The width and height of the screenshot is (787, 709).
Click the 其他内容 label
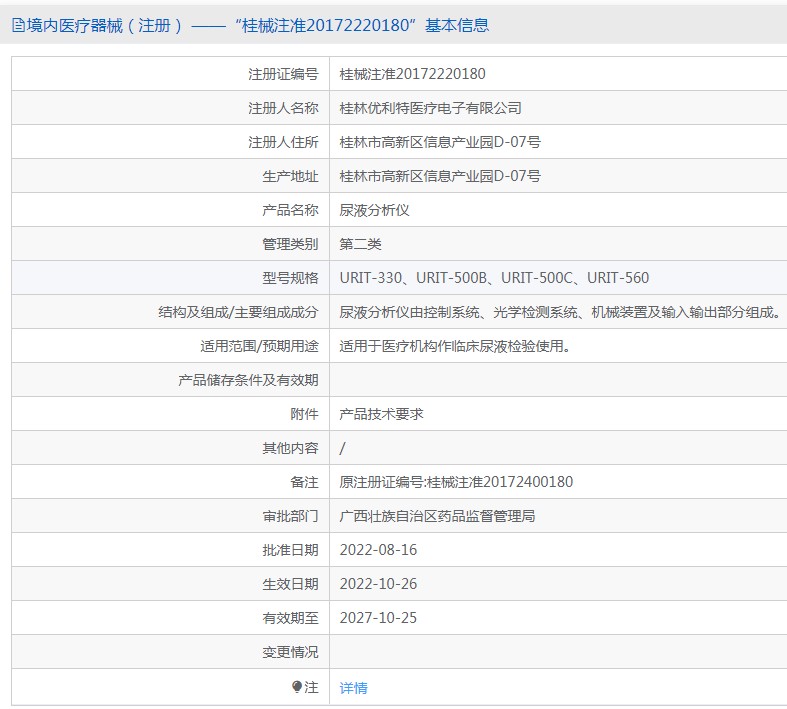[290, 448]
